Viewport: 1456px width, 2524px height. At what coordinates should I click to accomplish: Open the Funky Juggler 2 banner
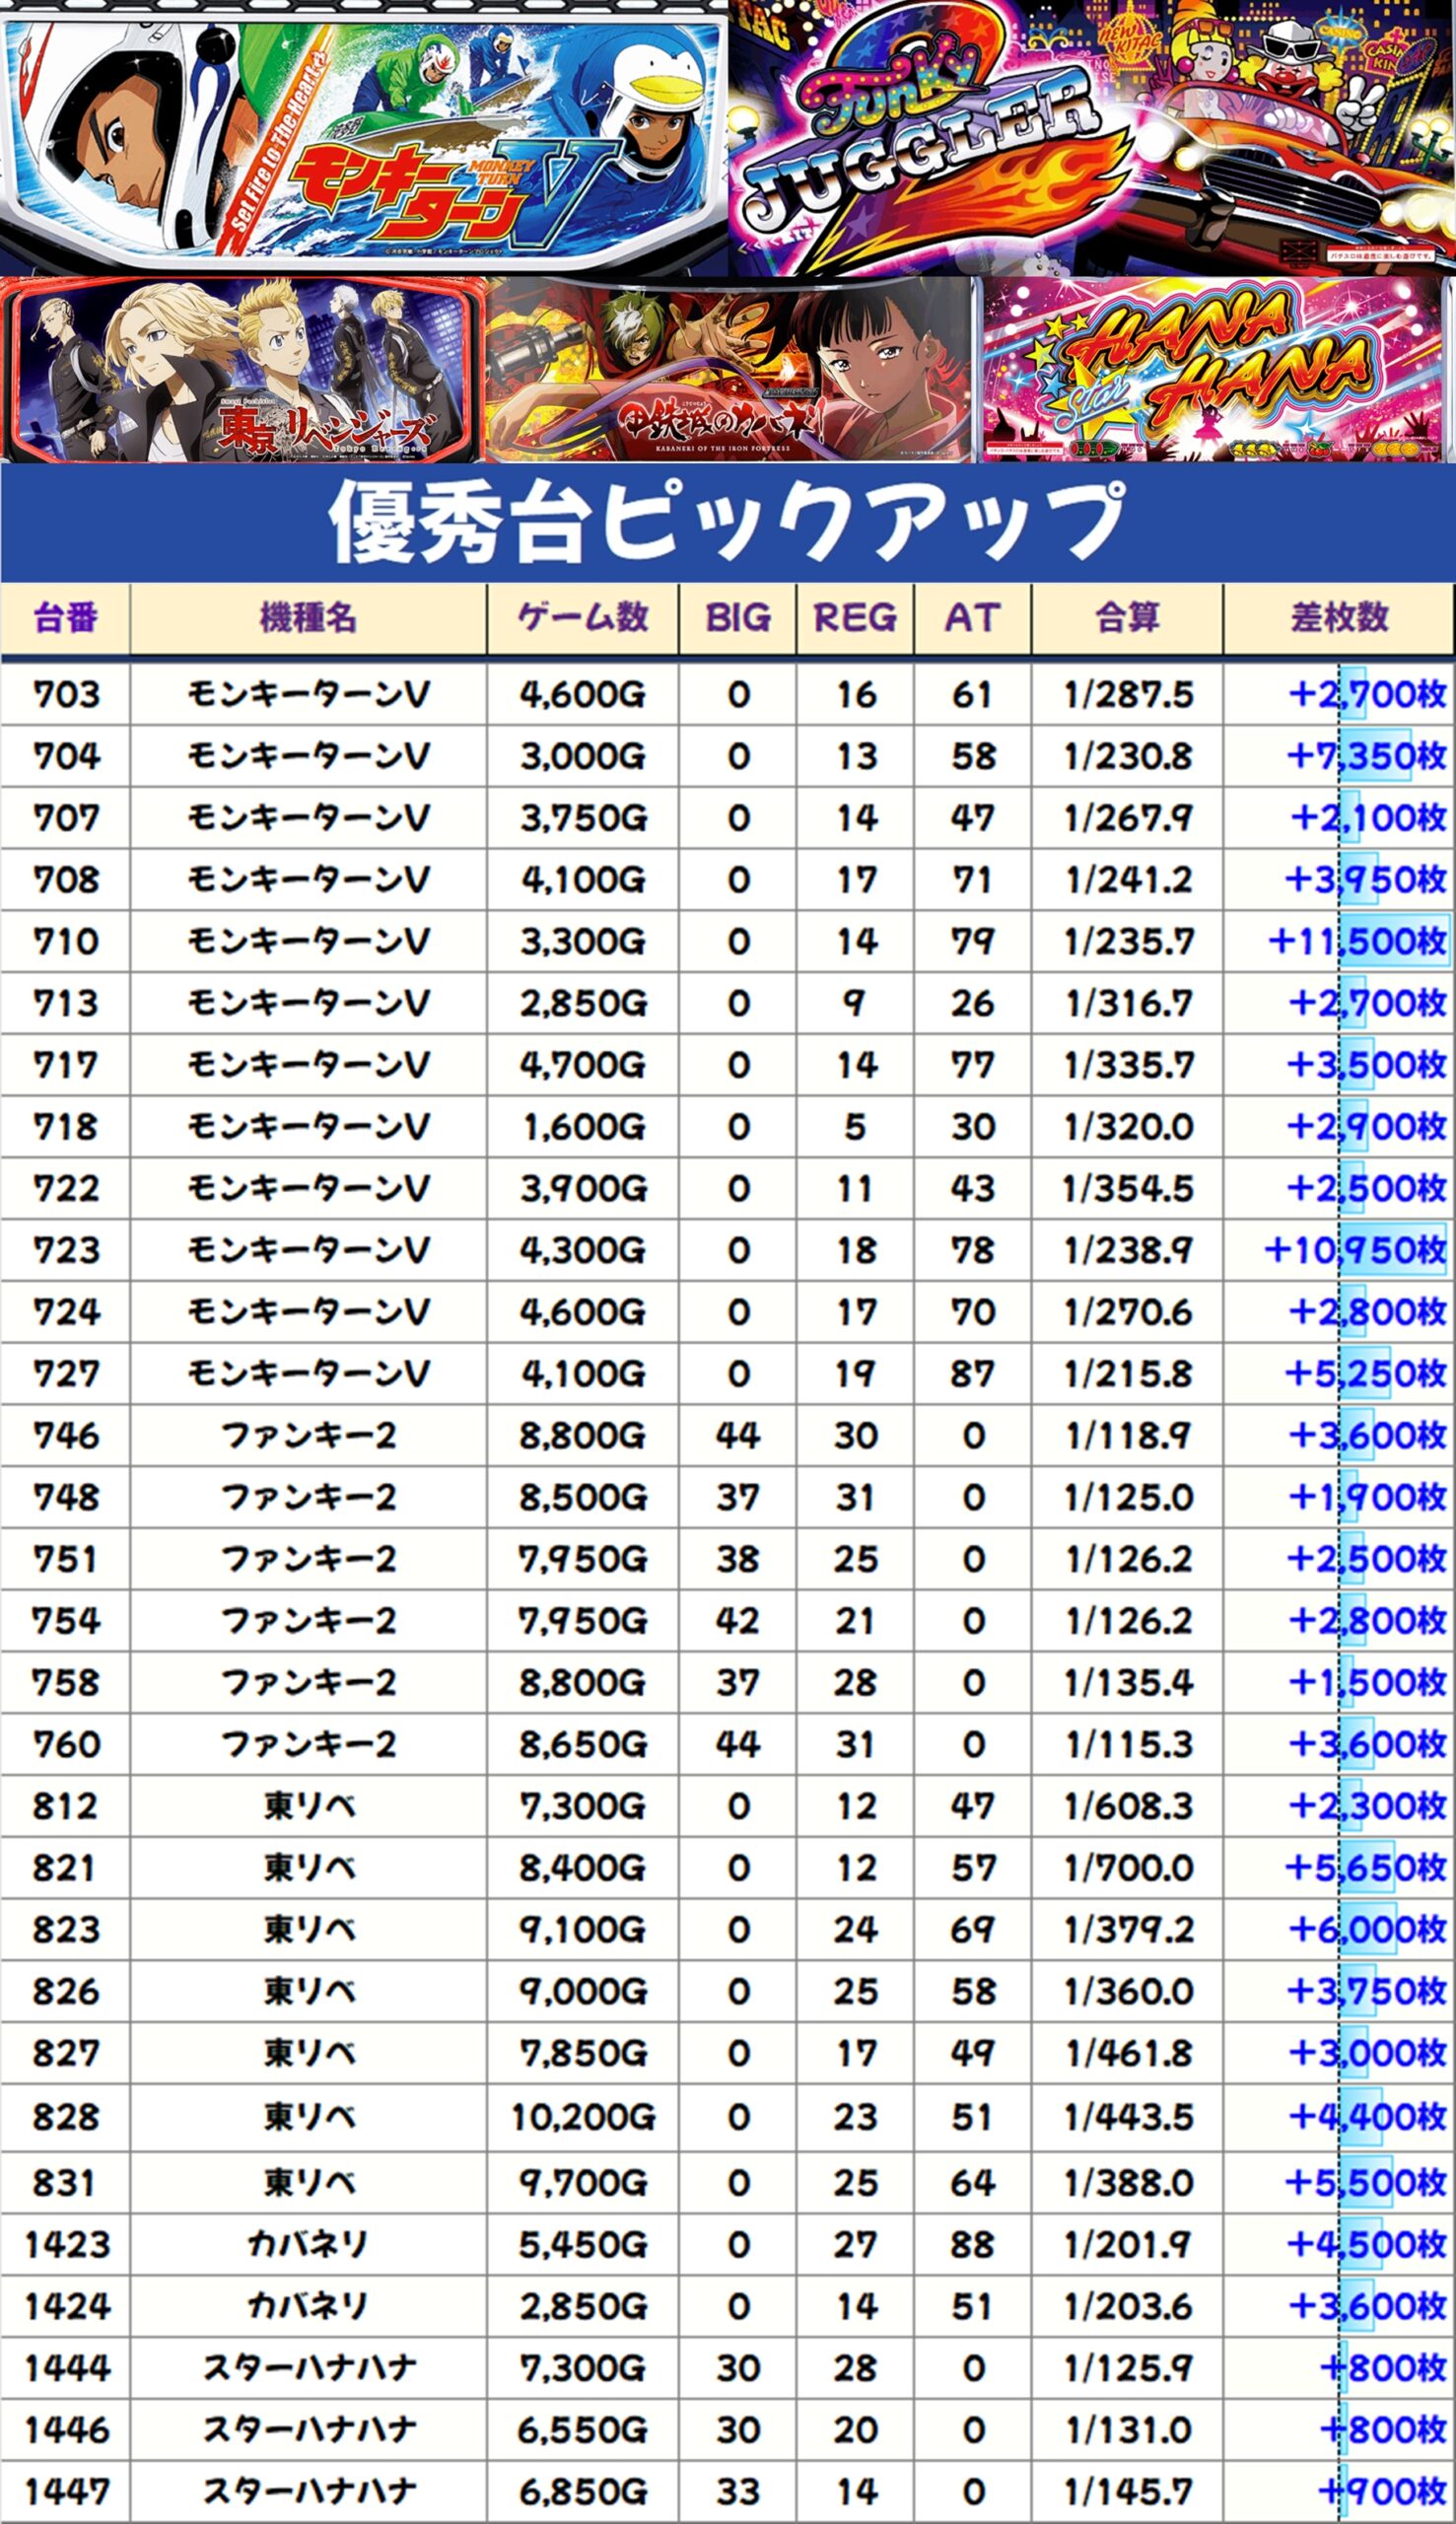1092,138
